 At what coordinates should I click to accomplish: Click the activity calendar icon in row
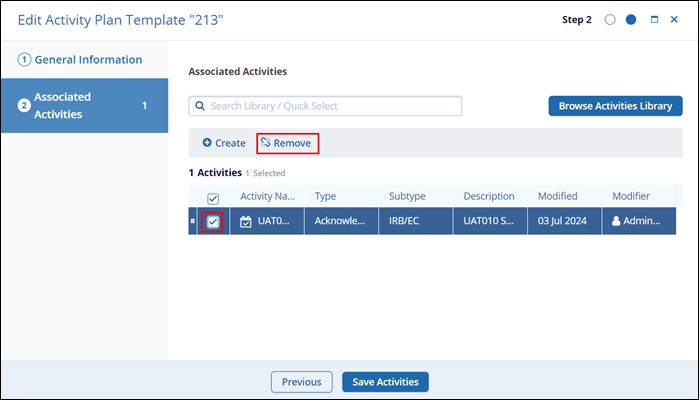(246, 221)
